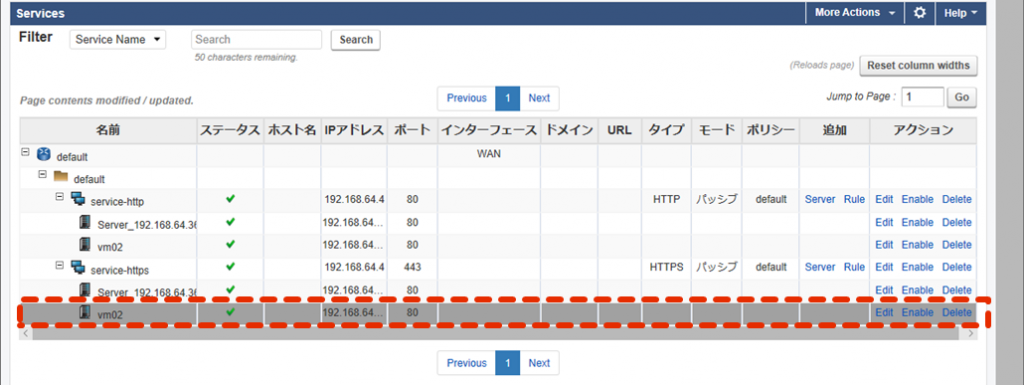The height and width of the screenshot is (385, 1024).
Task: Click the blue globe icon beside top-level default
Action: click(x=44, y=155)
